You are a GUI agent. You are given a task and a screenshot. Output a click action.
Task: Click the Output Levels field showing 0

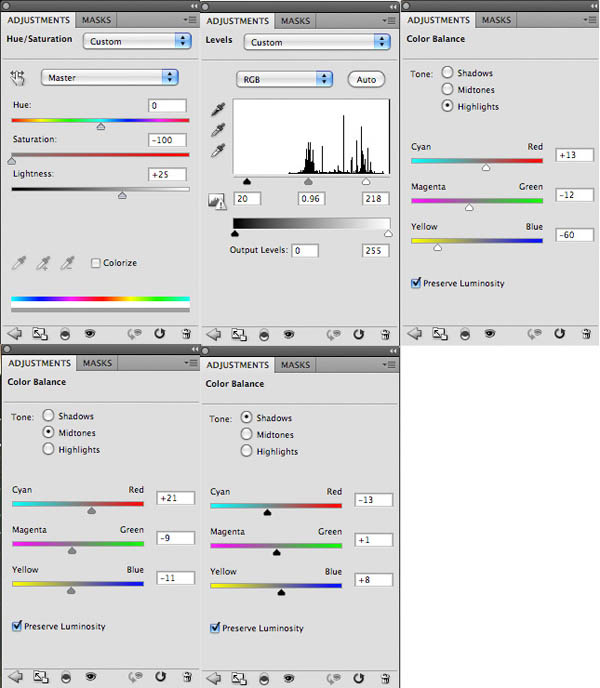pos(304,250)
